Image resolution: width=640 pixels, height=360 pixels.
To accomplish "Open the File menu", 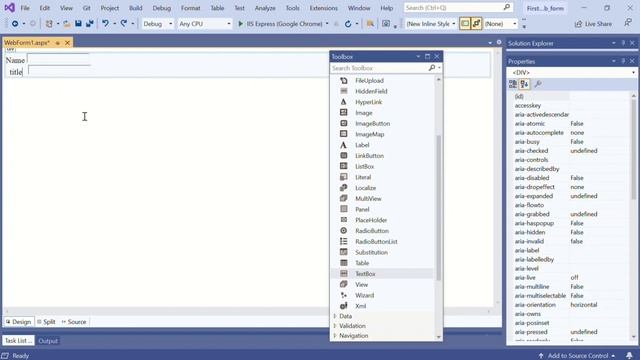I will (25, 8).
